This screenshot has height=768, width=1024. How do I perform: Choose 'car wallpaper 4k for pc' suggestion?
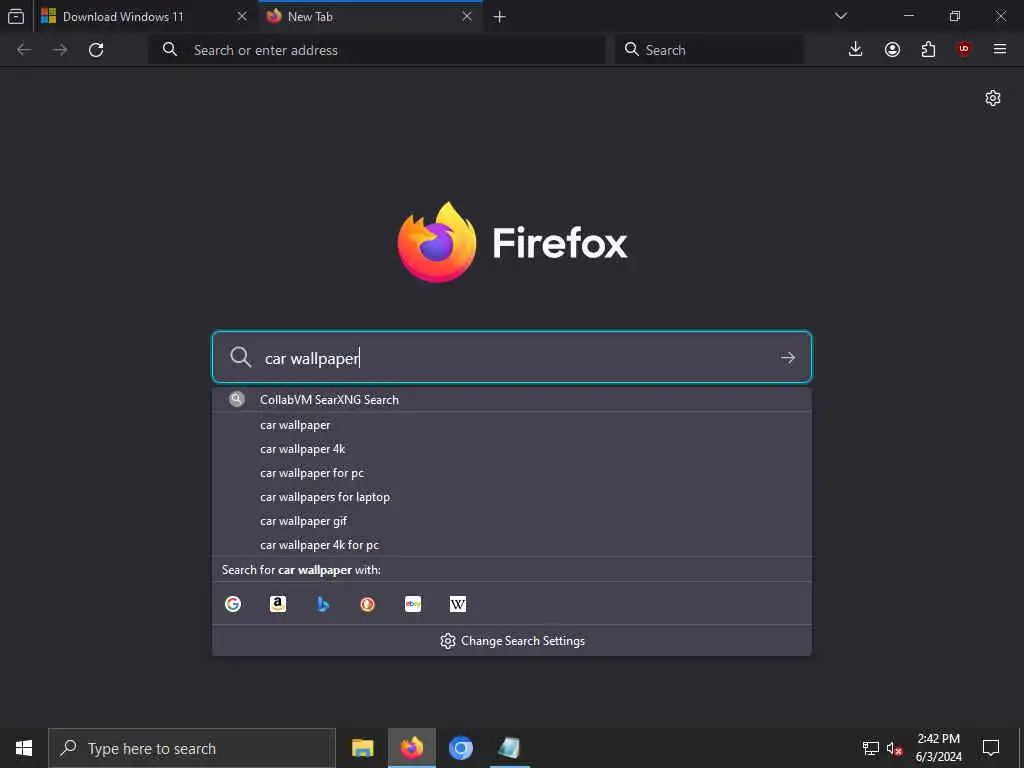click(512, 545)
